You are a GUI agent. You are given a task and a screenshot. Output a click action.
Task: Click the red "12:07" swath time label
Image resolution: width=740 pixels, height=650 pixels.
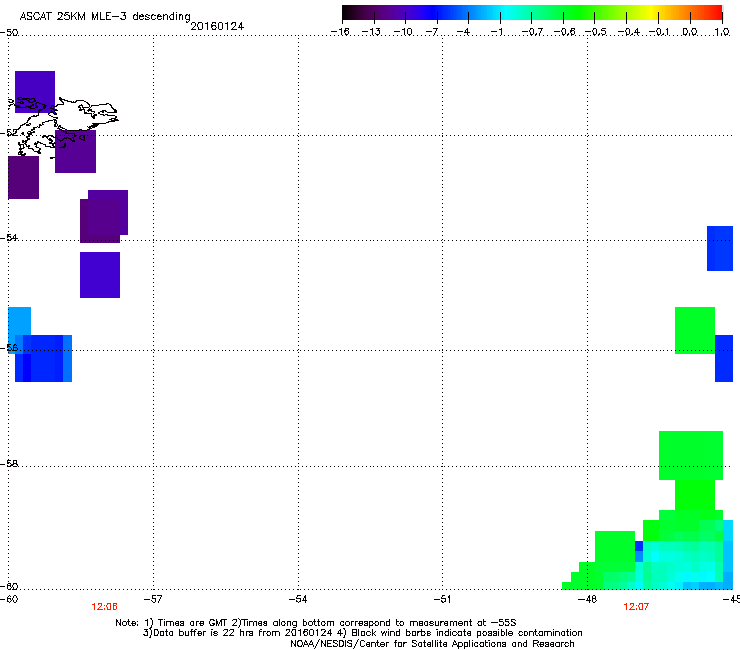[x=636, y=607]
